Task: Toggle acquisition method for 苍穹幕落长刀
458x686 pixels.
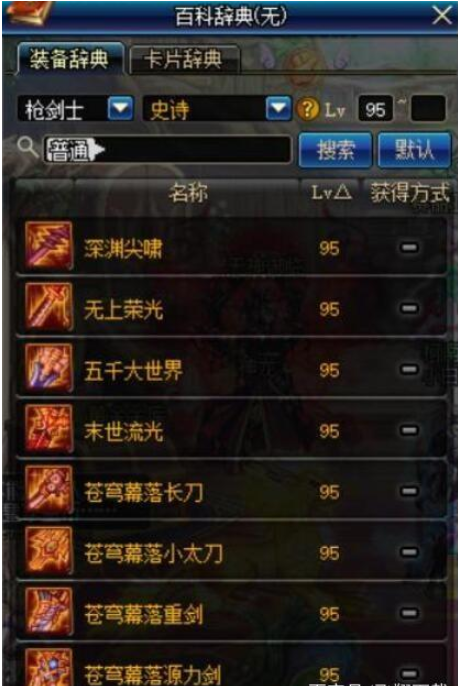Action: point(409,491)
